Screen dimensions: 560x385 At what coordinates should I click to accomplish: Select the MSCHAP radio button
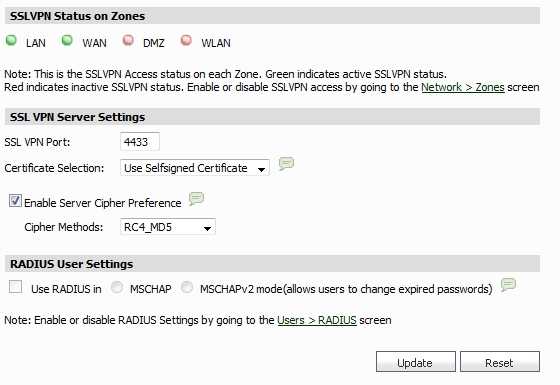[x=117, y=287]
